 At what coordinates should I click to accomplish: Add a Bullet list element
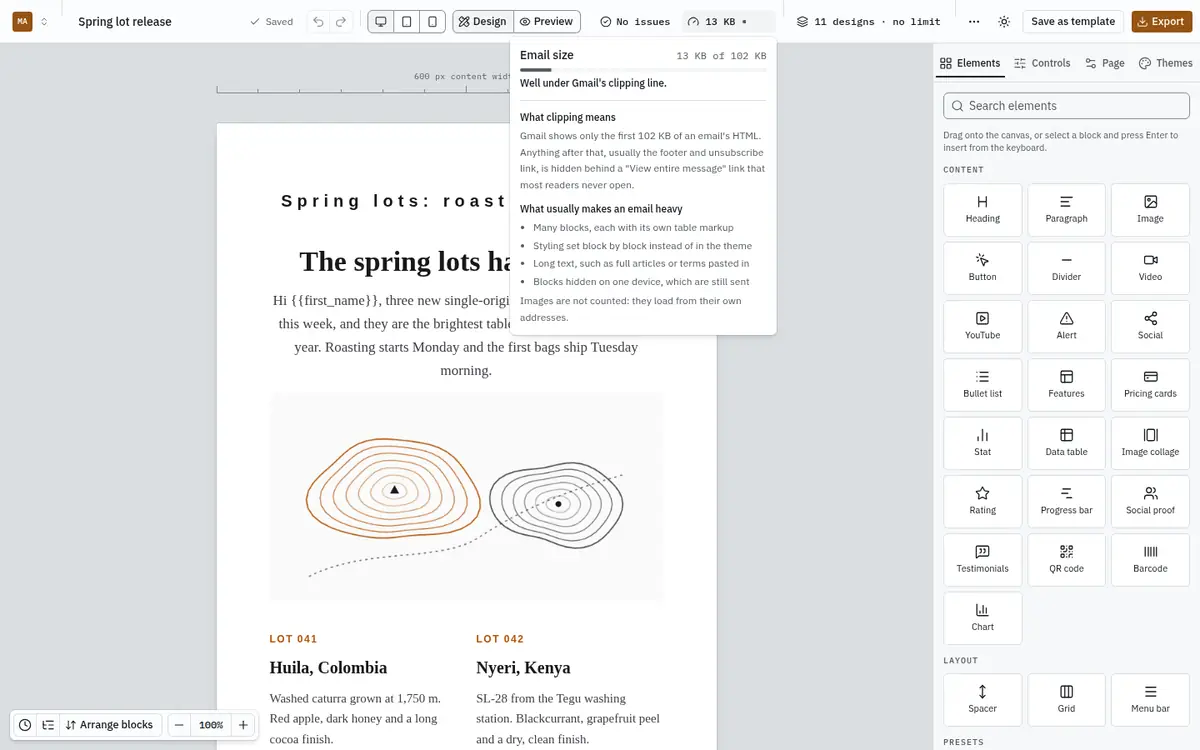[x=983, y=385]
